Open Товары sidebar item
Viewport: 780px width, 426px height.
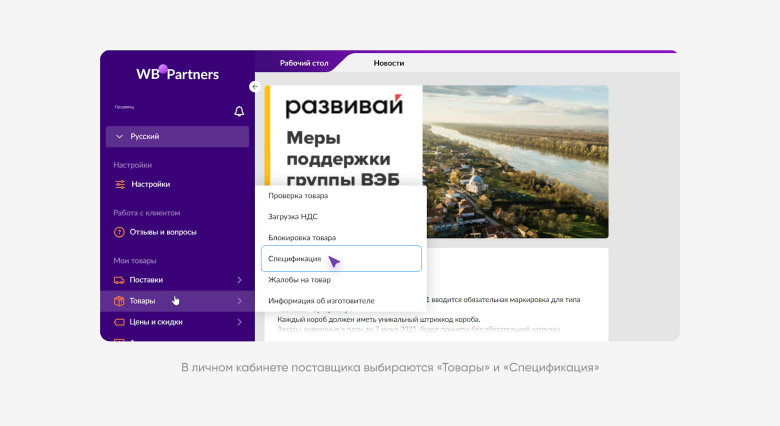(x=142, y=301)
